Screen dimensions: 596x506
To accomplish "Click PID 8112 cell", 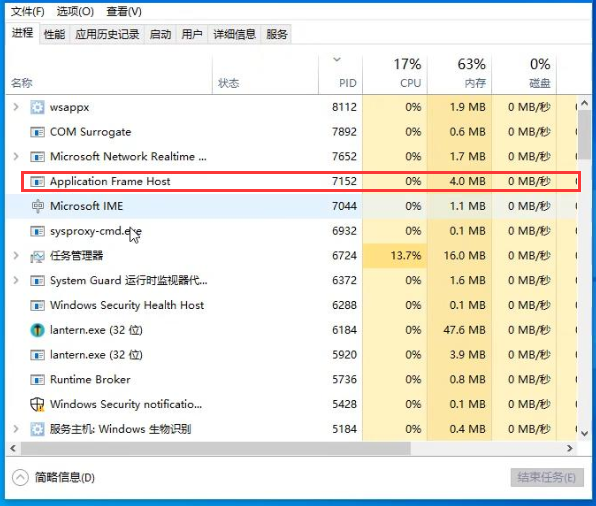I will click(x=344, y=107).
